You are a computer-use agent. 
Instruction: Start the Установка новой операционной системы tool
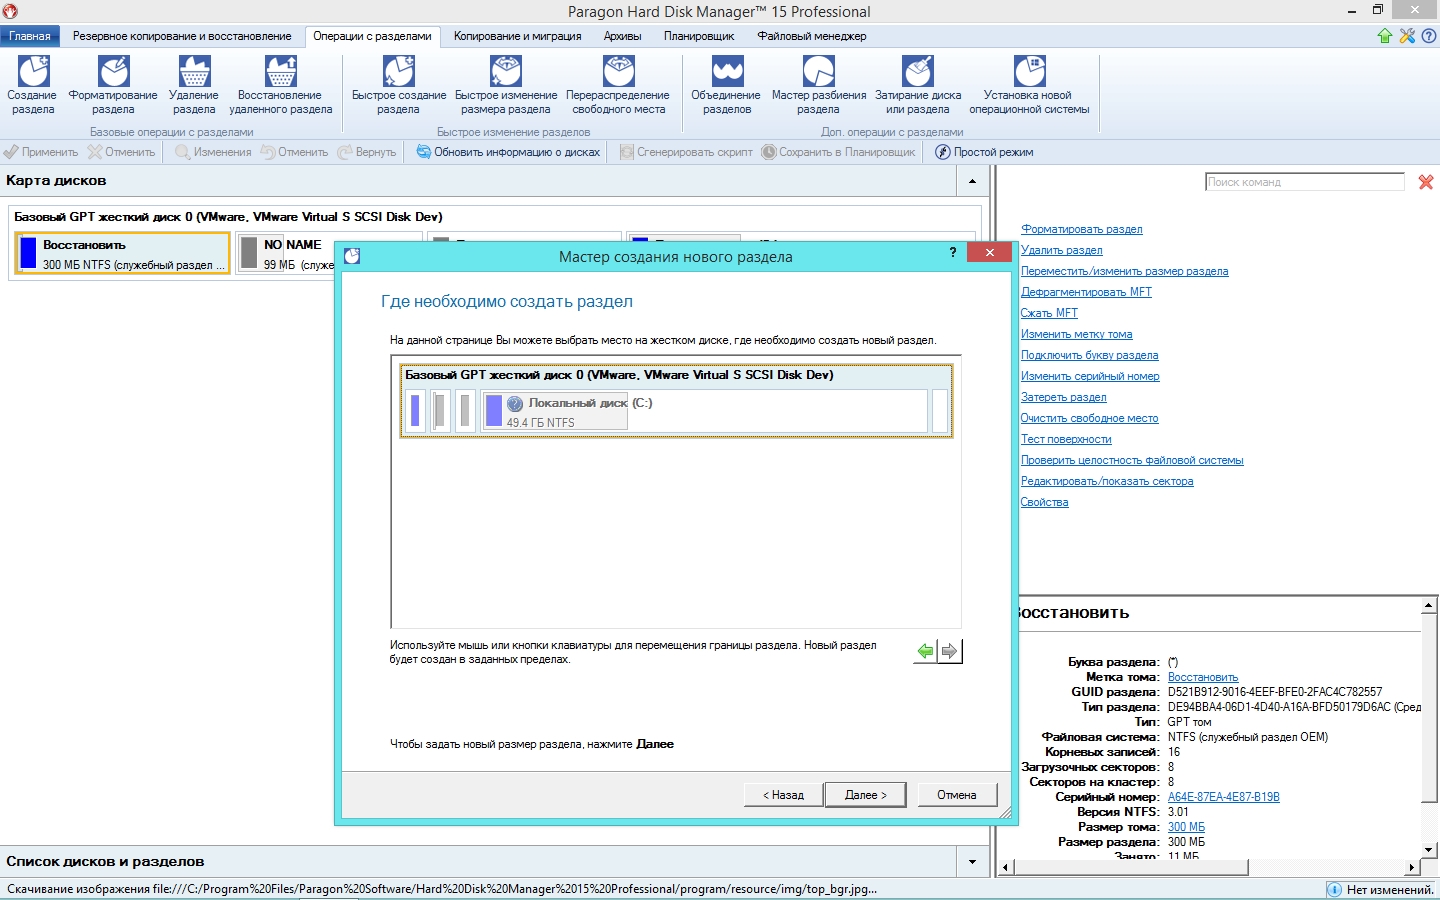pyautogui.click(x=1029, y=86)
